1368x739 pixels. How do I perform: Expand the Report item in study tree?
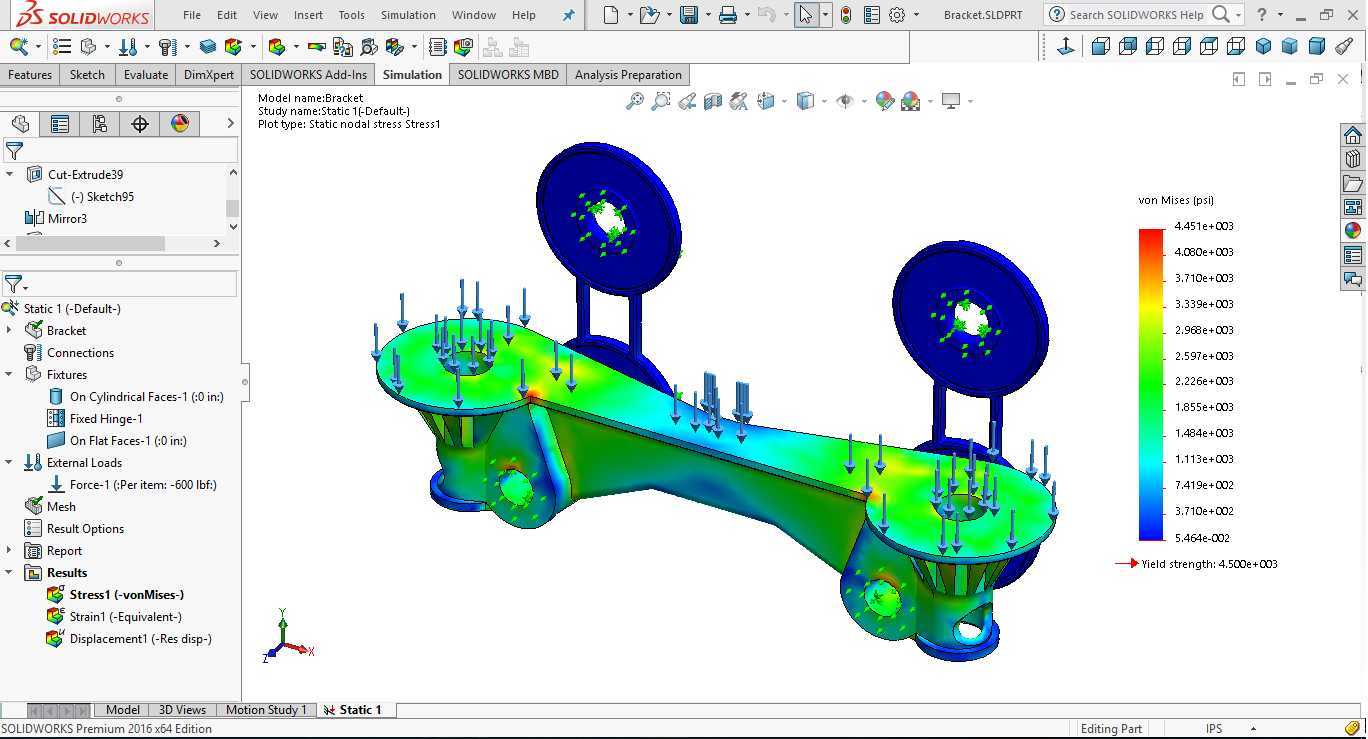10,551
